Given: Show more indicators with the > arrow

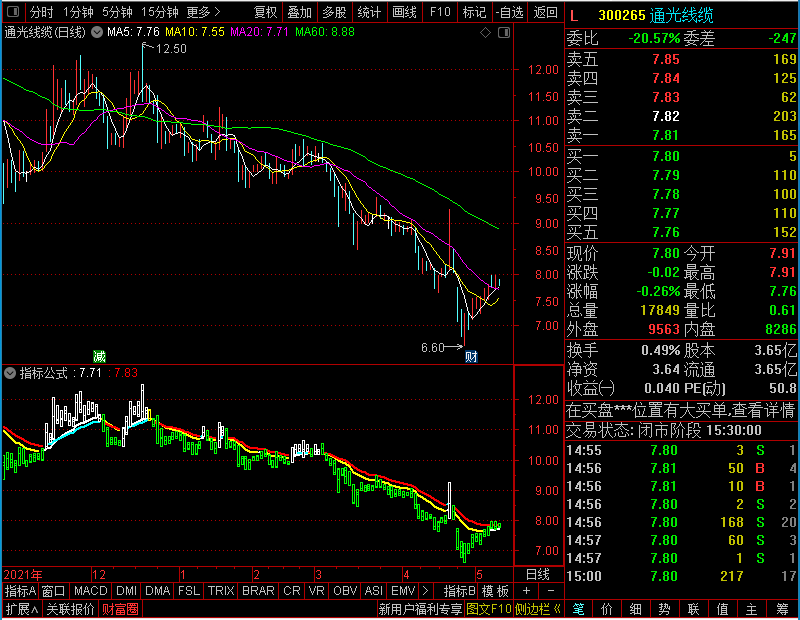Looking at the screenshot, I should pos(425,591).
